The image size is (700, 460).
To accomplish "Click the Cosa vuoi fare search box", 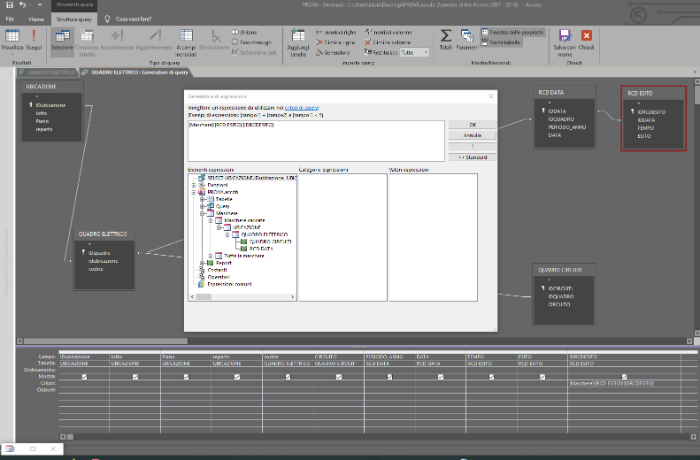I will [133, 19].
